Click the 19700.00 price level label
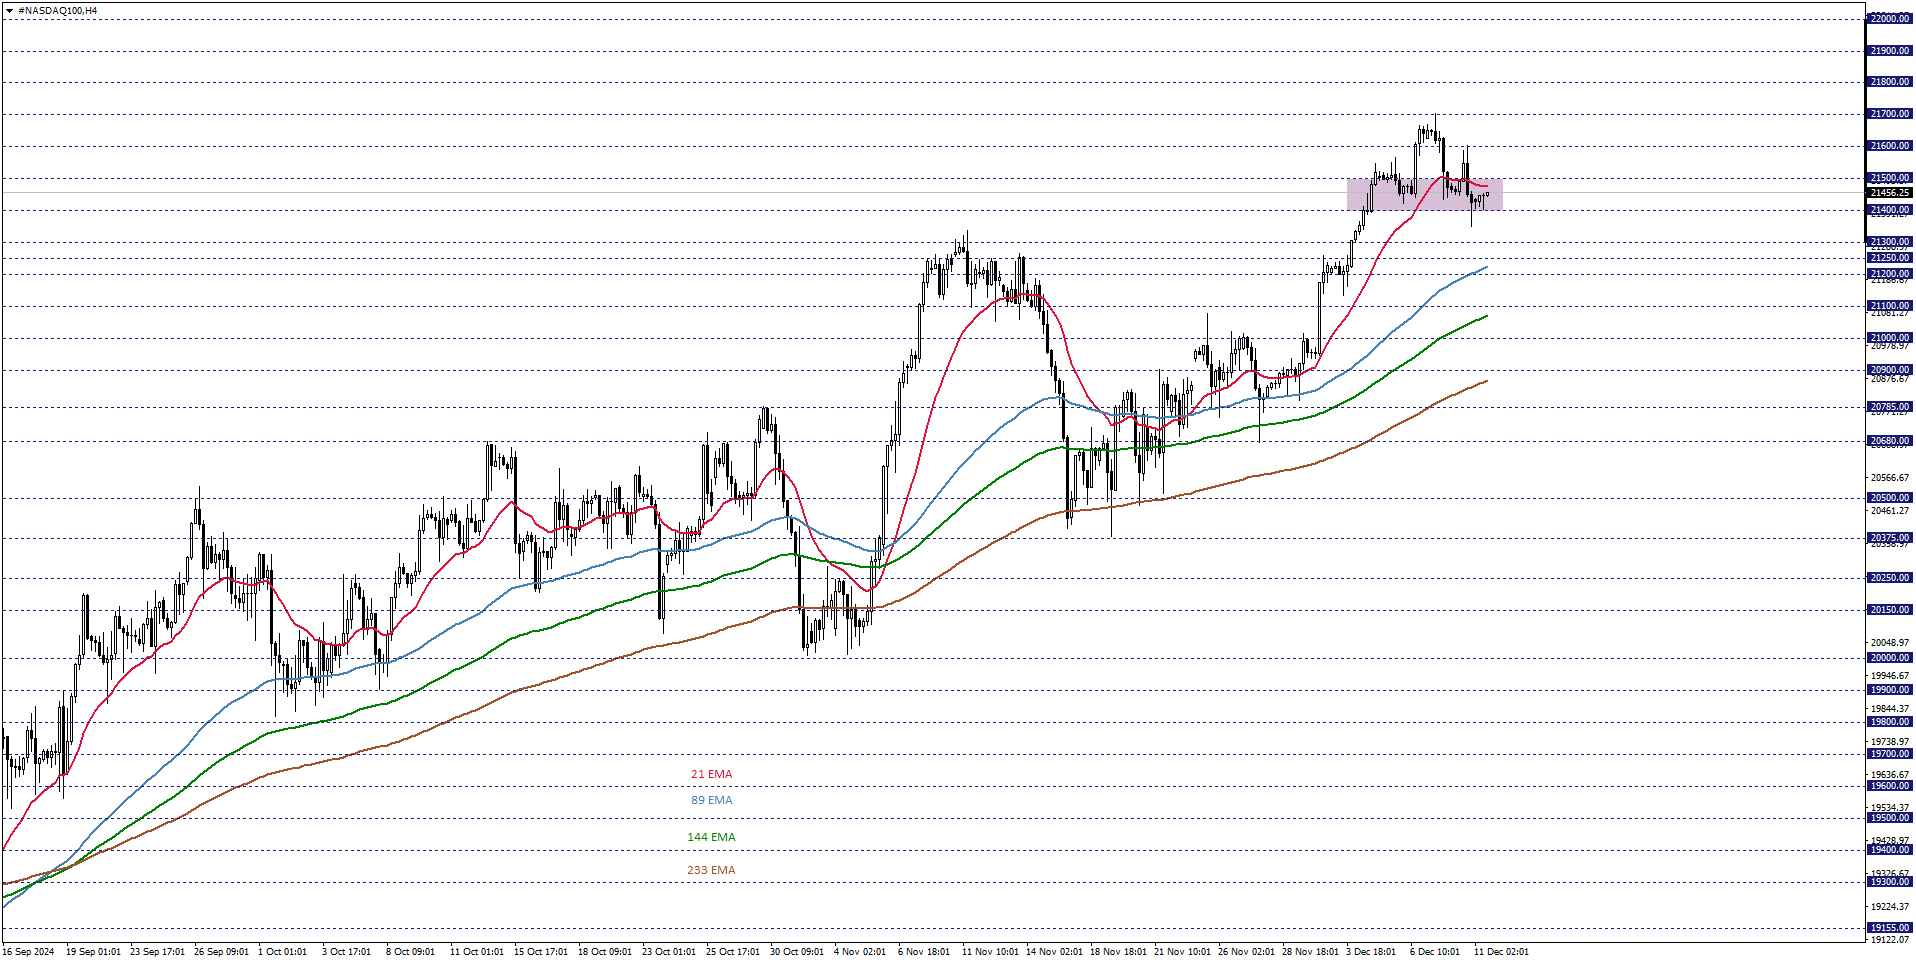1916x963 pixels. coord(1890,754)
